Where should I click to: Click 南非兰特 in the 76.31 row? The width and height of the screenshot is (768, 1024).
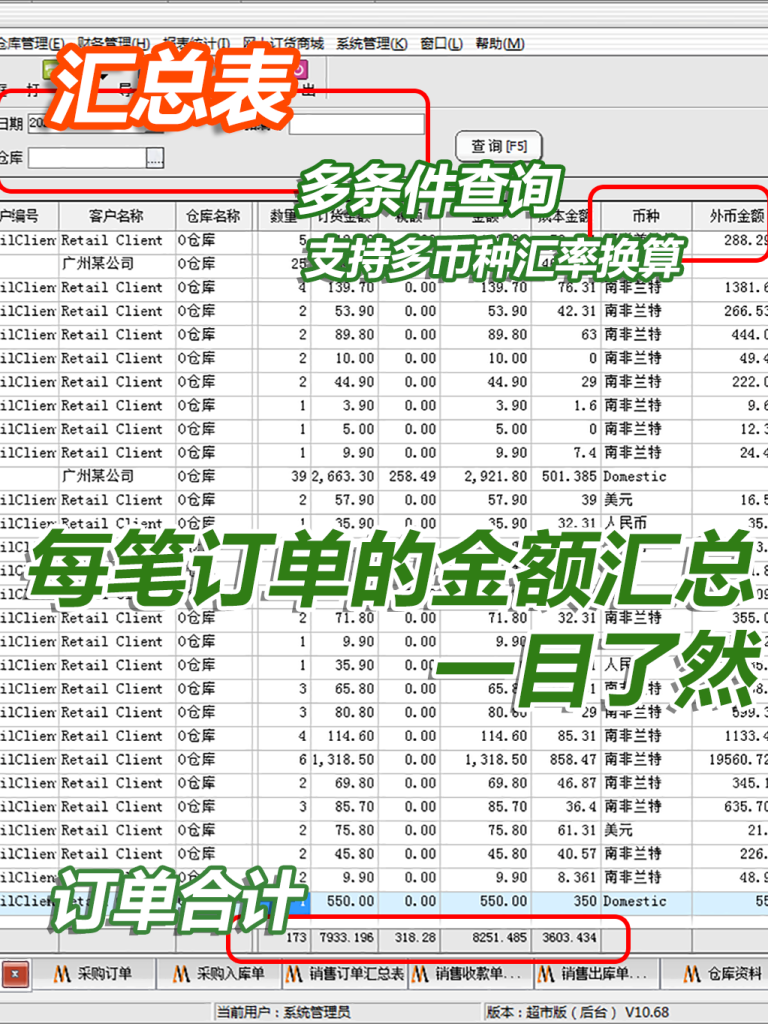(x=632, y=288)
